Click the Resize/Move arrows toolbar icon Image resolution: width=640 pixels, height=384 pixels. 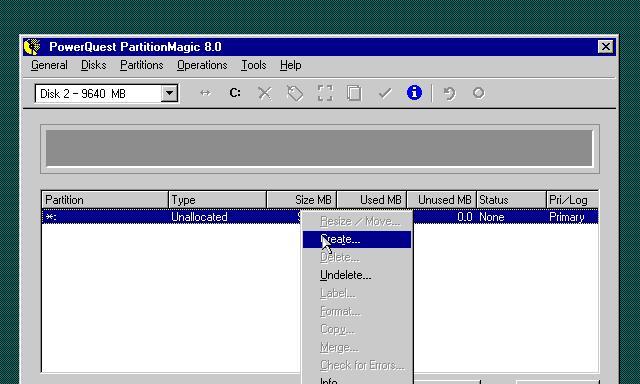click(205, 93)
